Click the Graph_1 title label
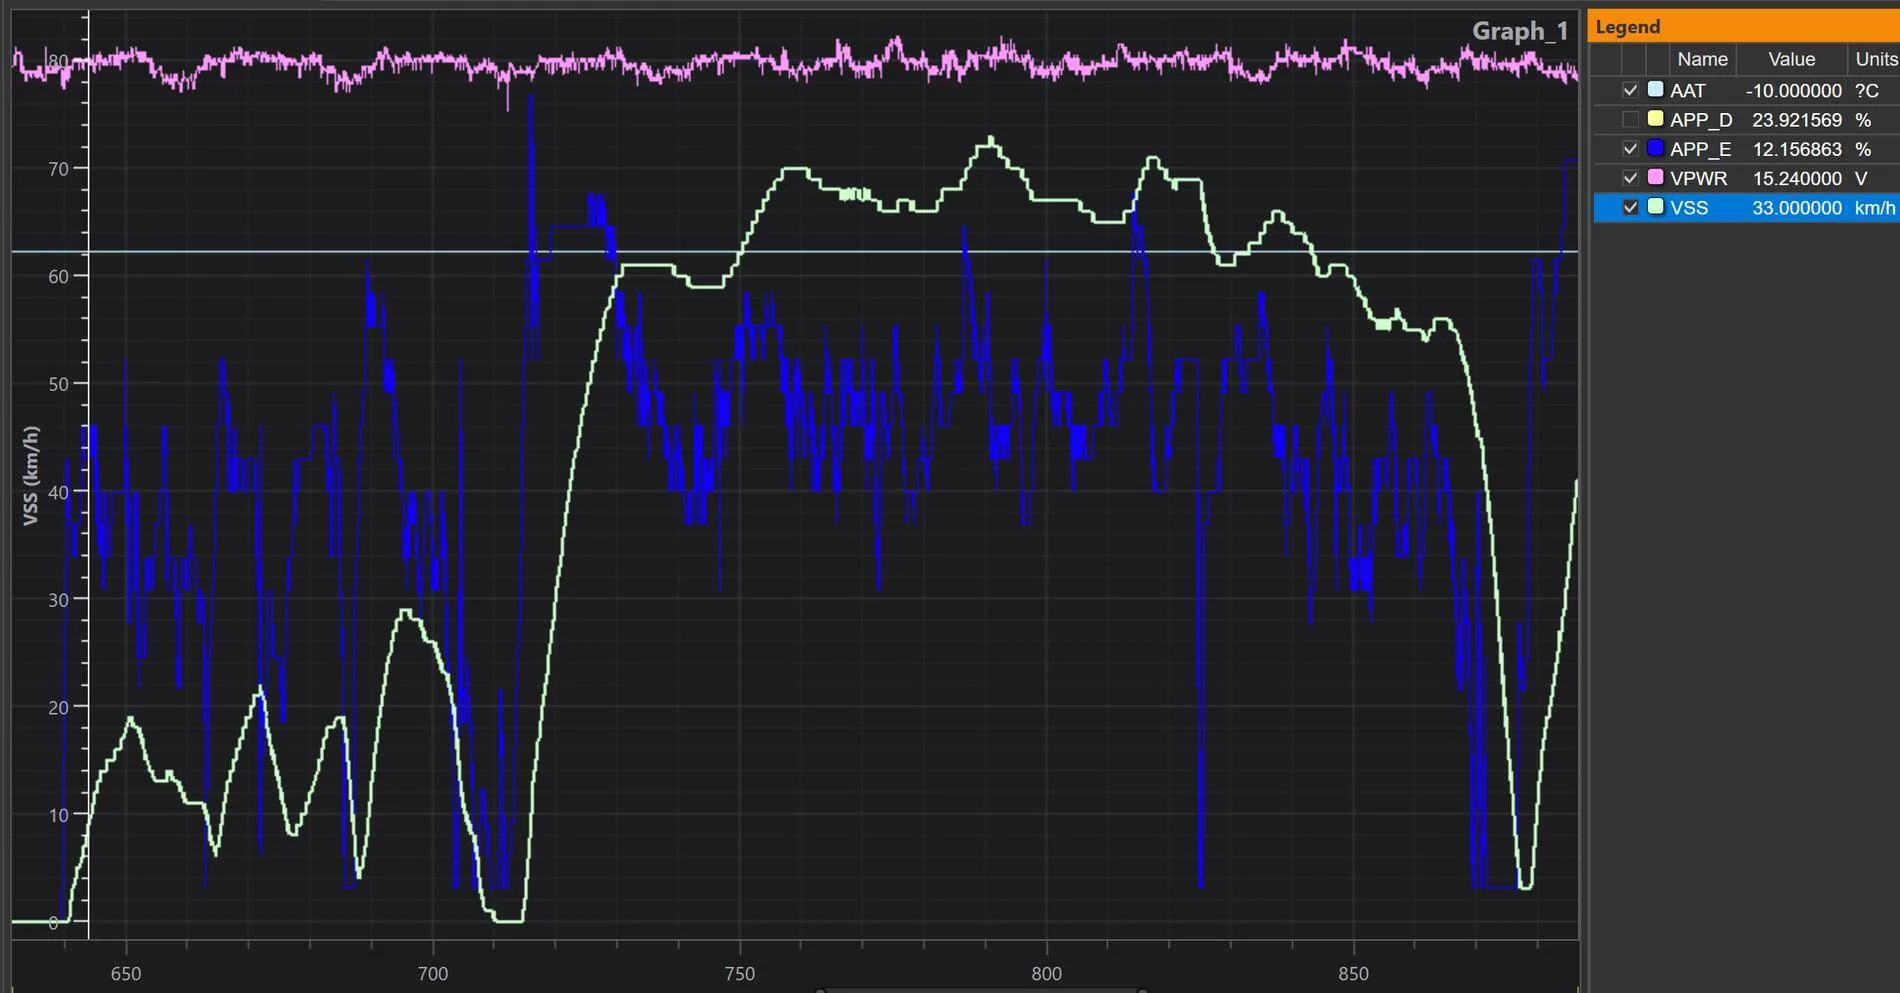 pos(1519,31)
